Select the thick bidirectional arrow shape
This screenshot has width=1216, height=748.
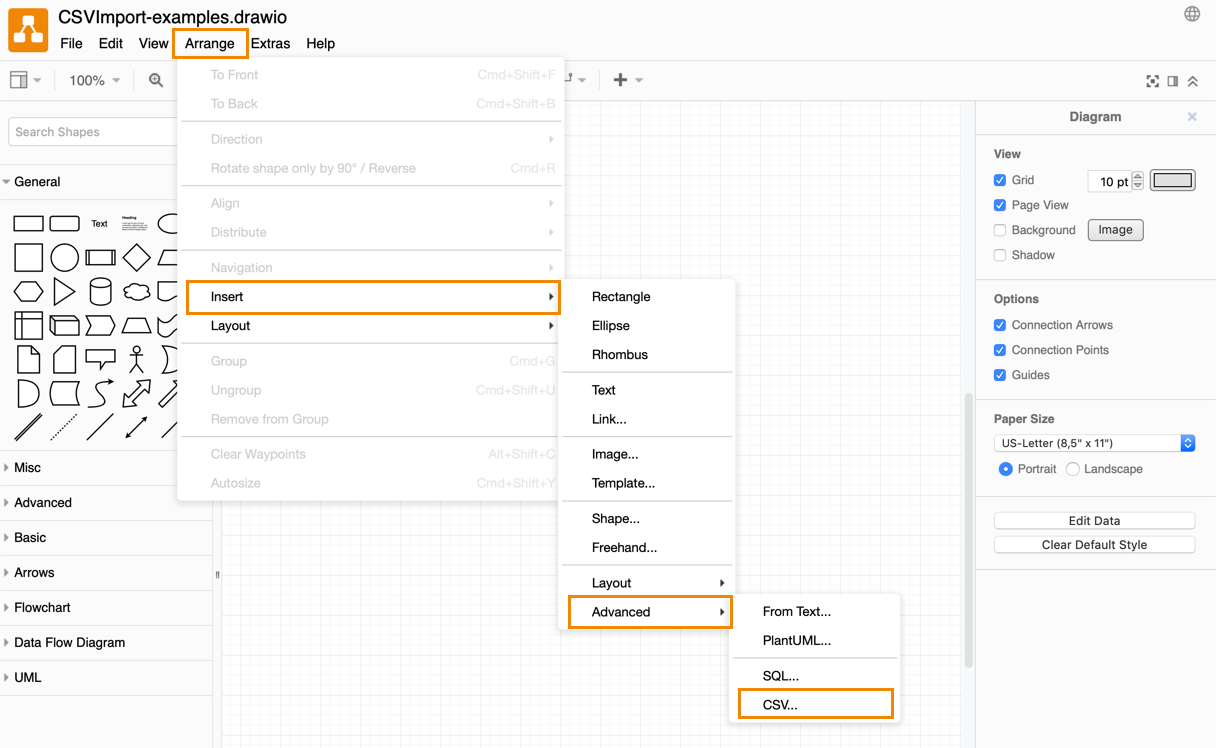[x=136, y=394]
